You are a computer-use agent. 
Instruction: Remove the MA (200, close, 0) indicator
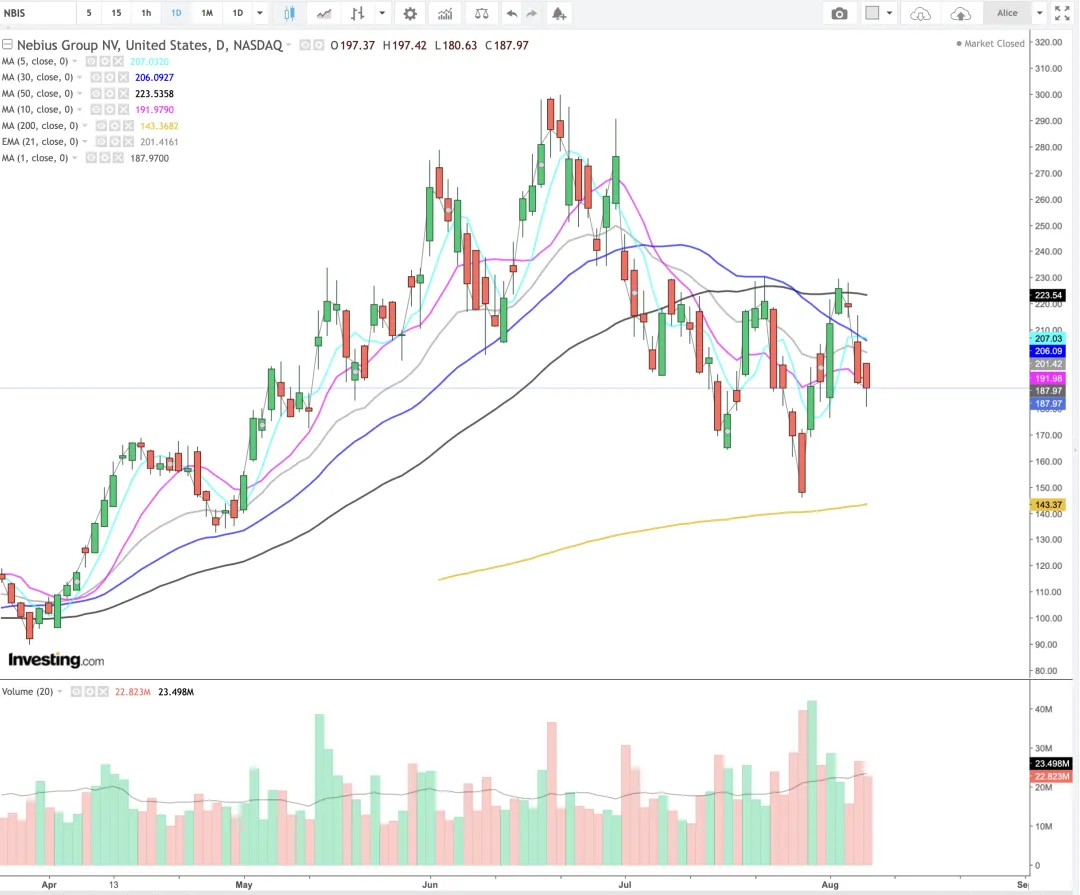128,125
